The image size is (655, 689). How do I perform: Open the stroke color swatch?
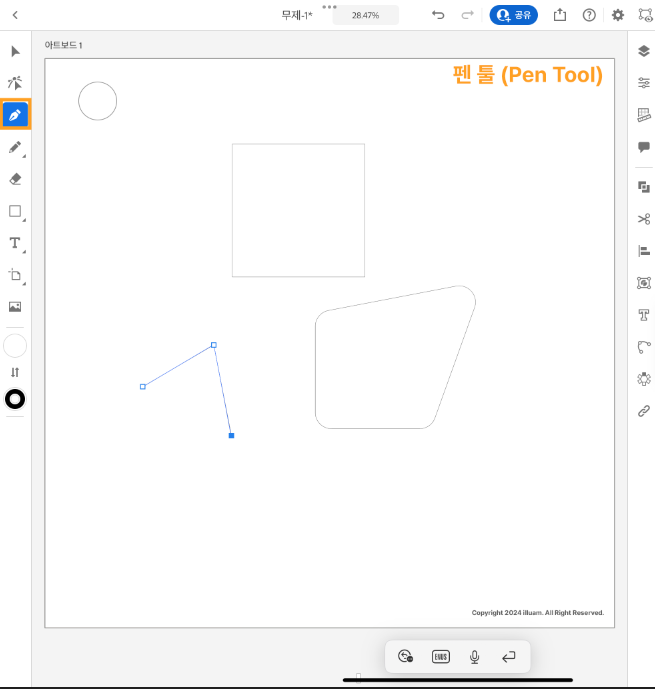15,399
